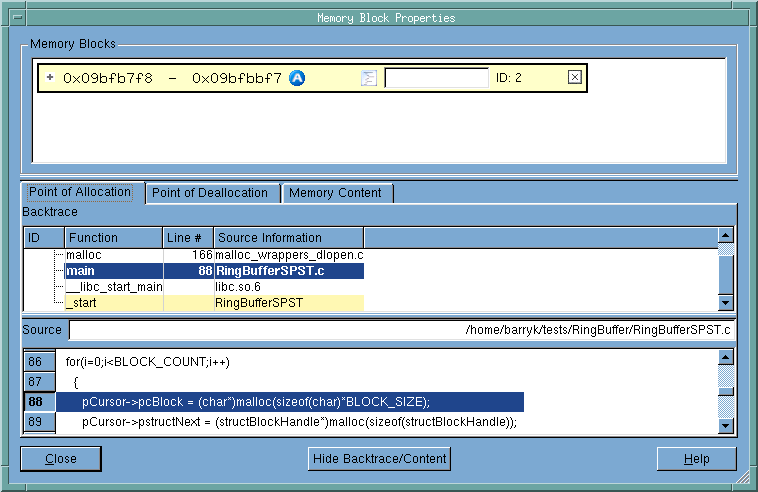
Task: Click the Source Information column header
Action: tap(289, 238)
